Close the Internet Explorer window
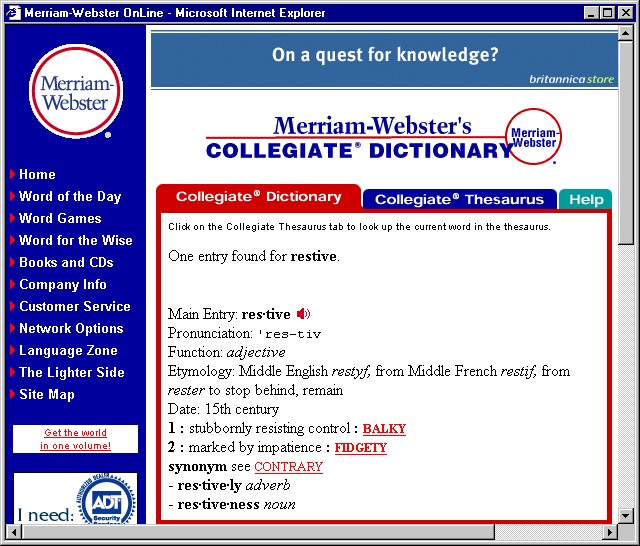 [625, 13]
